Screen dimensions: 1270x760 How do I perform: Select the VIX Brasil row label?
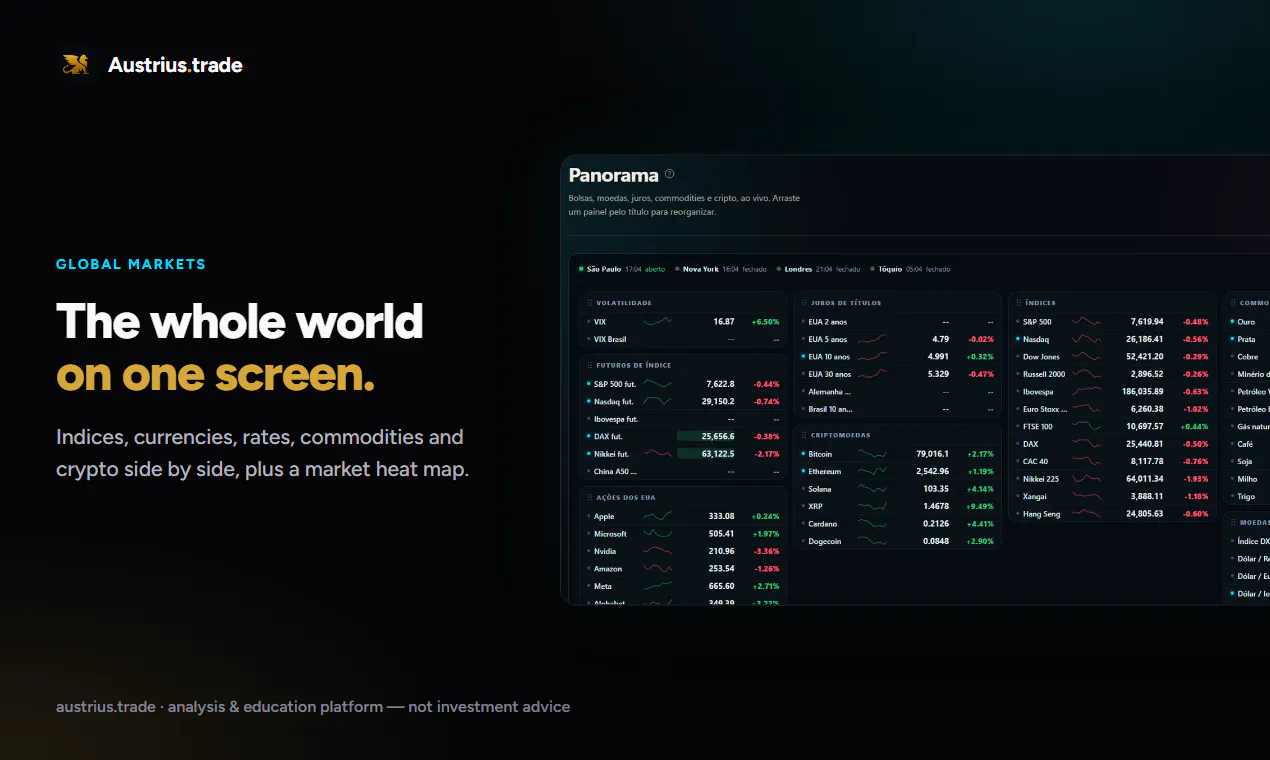point(610,340)
